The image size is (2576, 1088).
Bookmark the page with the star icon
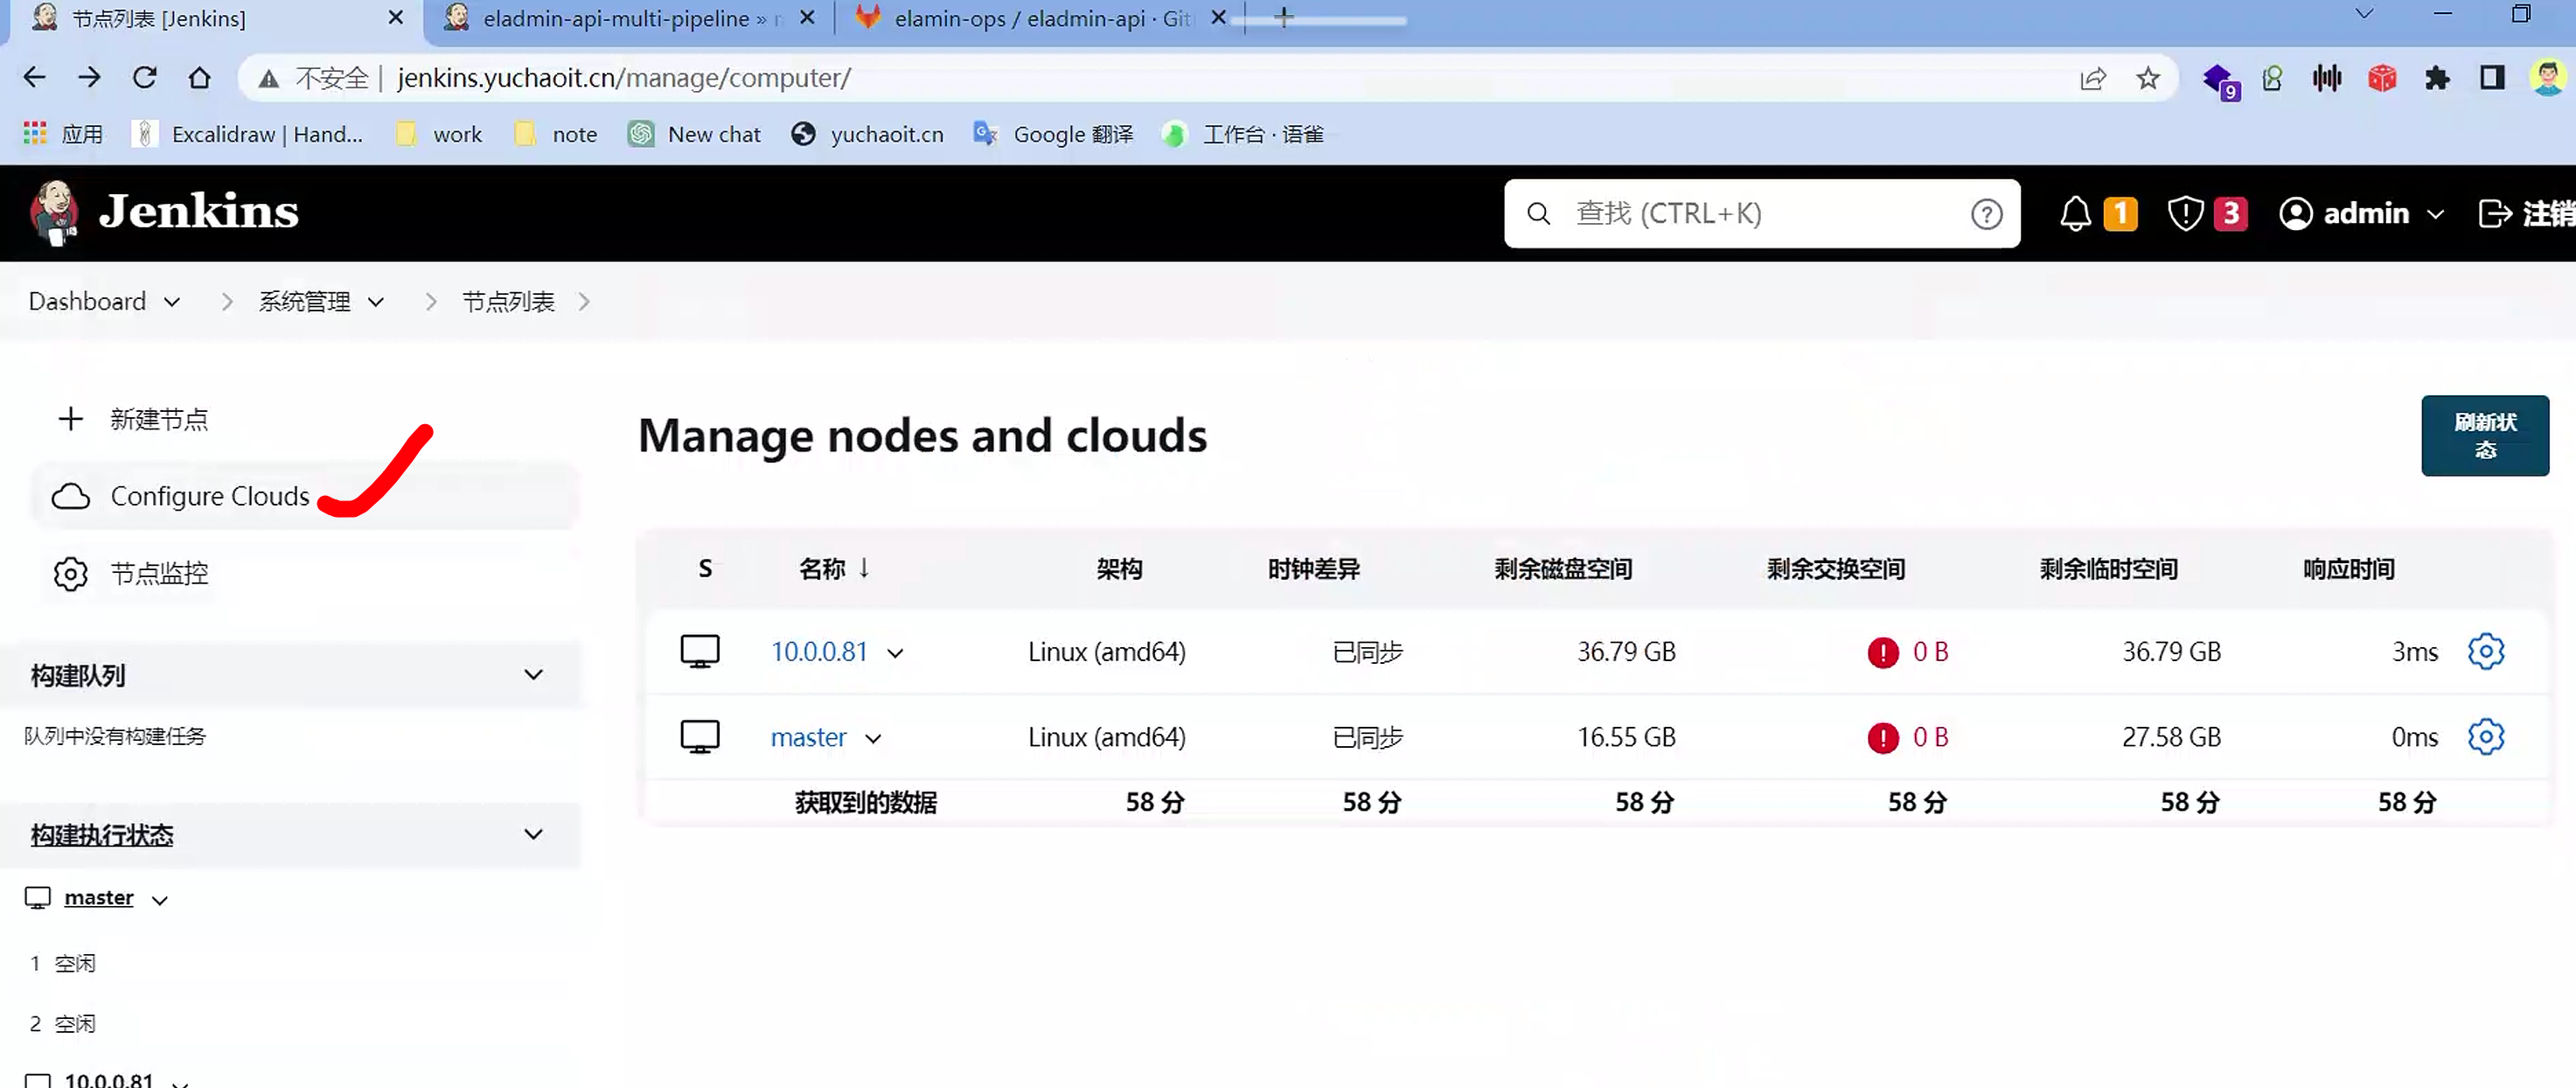(x=2148, y=78)
